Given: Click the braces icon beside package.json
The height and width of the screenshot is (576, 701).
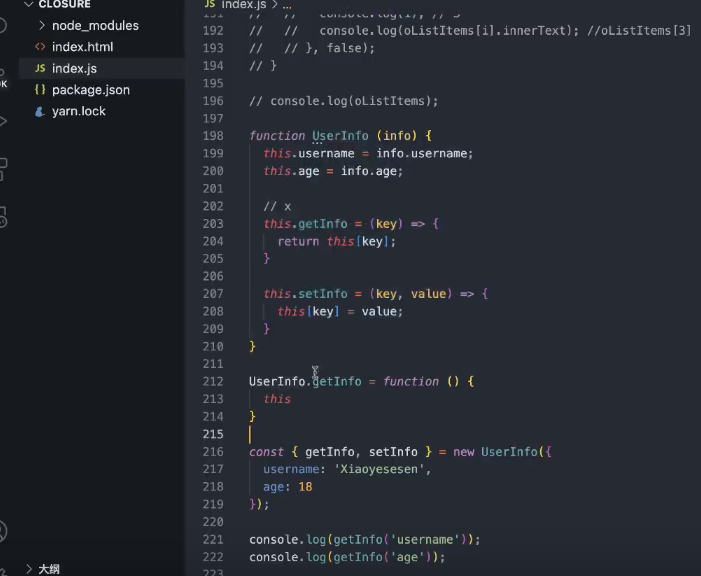Looking at the screenshot, I should pos(40,89).
